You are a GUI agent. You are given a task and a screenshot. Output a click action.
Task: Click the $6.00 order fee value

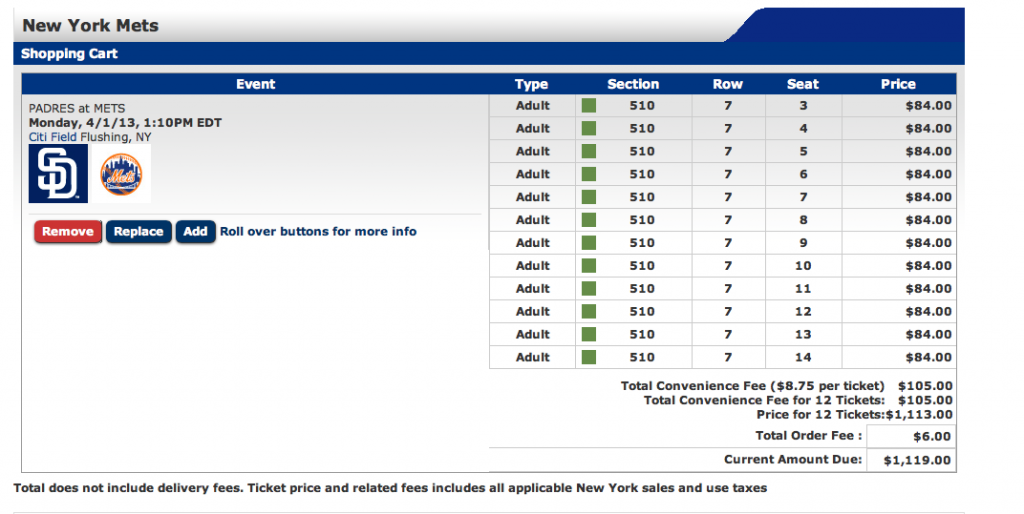(x=932, y=437)
